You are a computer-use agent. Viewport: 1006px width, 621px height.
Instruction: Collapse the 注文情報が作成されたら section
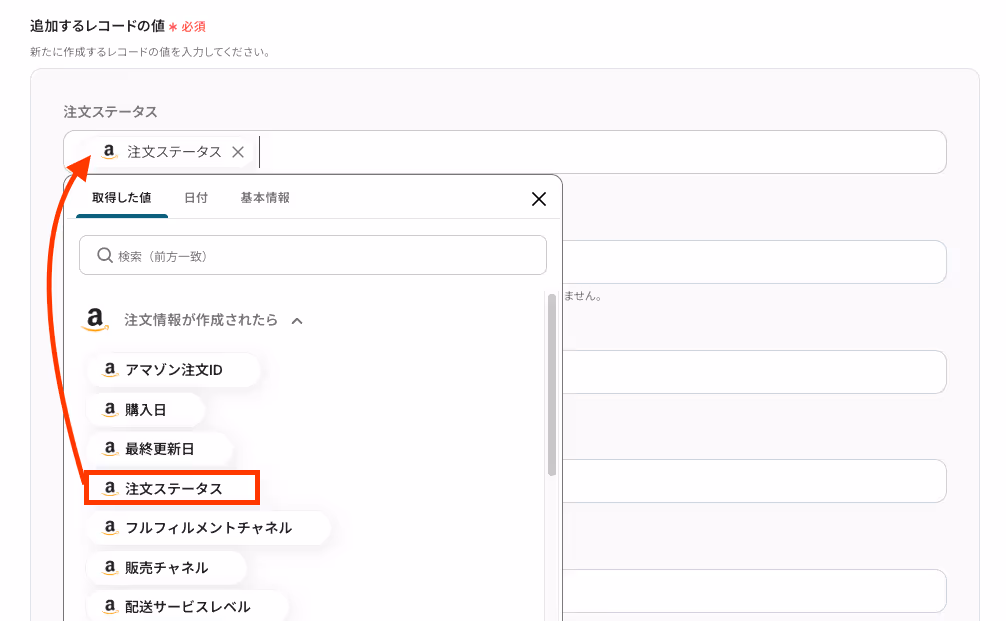click(297, 321)
